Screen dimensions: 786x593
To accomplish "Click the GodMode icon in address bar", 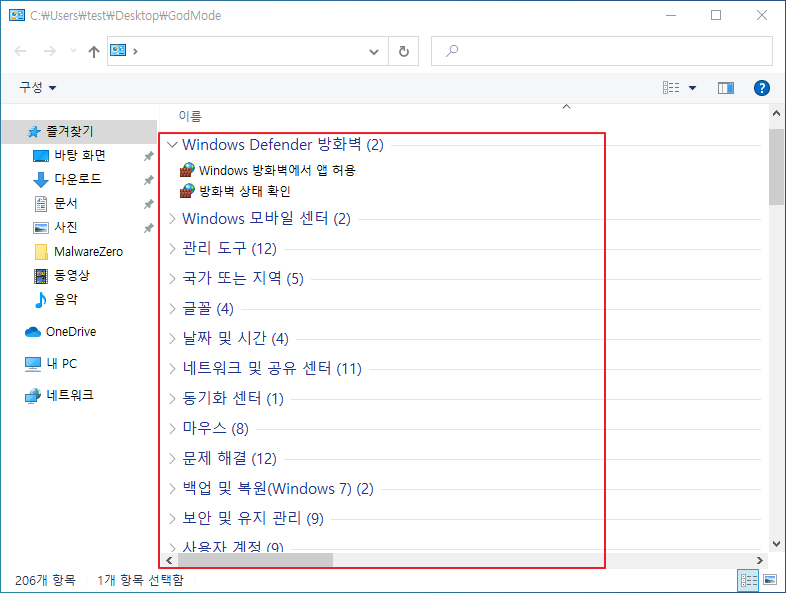I will [x=118, y=50].
